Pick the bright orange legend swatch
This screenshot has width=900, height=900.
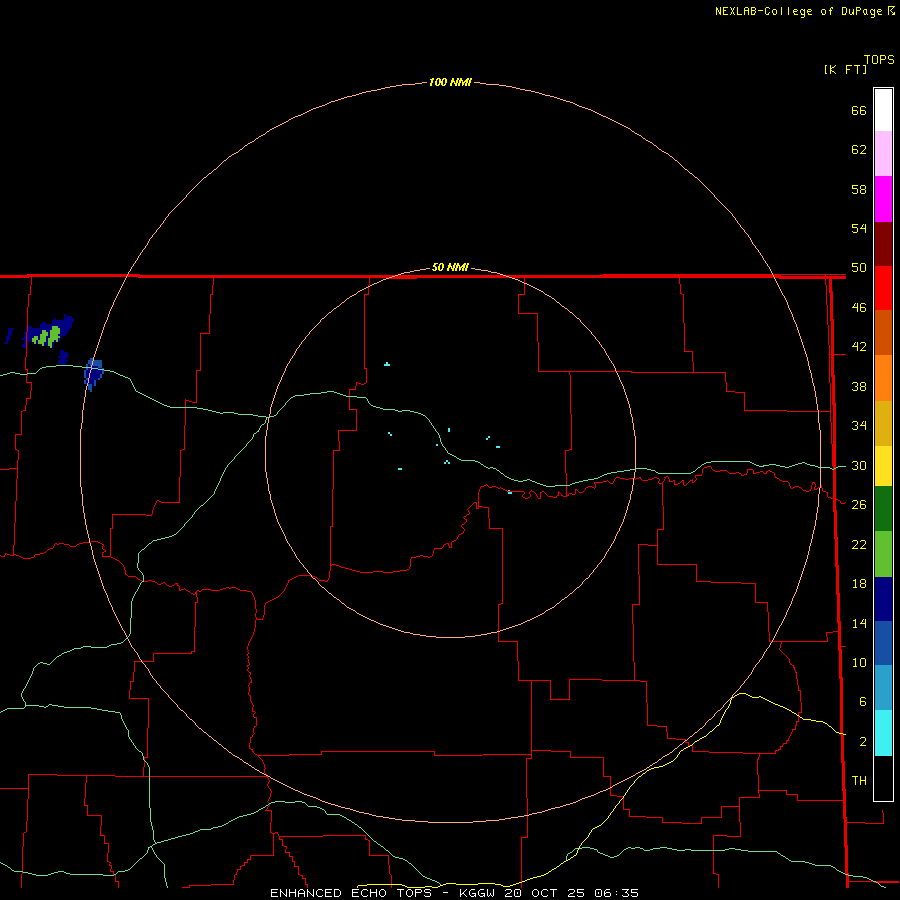(883, 378)
